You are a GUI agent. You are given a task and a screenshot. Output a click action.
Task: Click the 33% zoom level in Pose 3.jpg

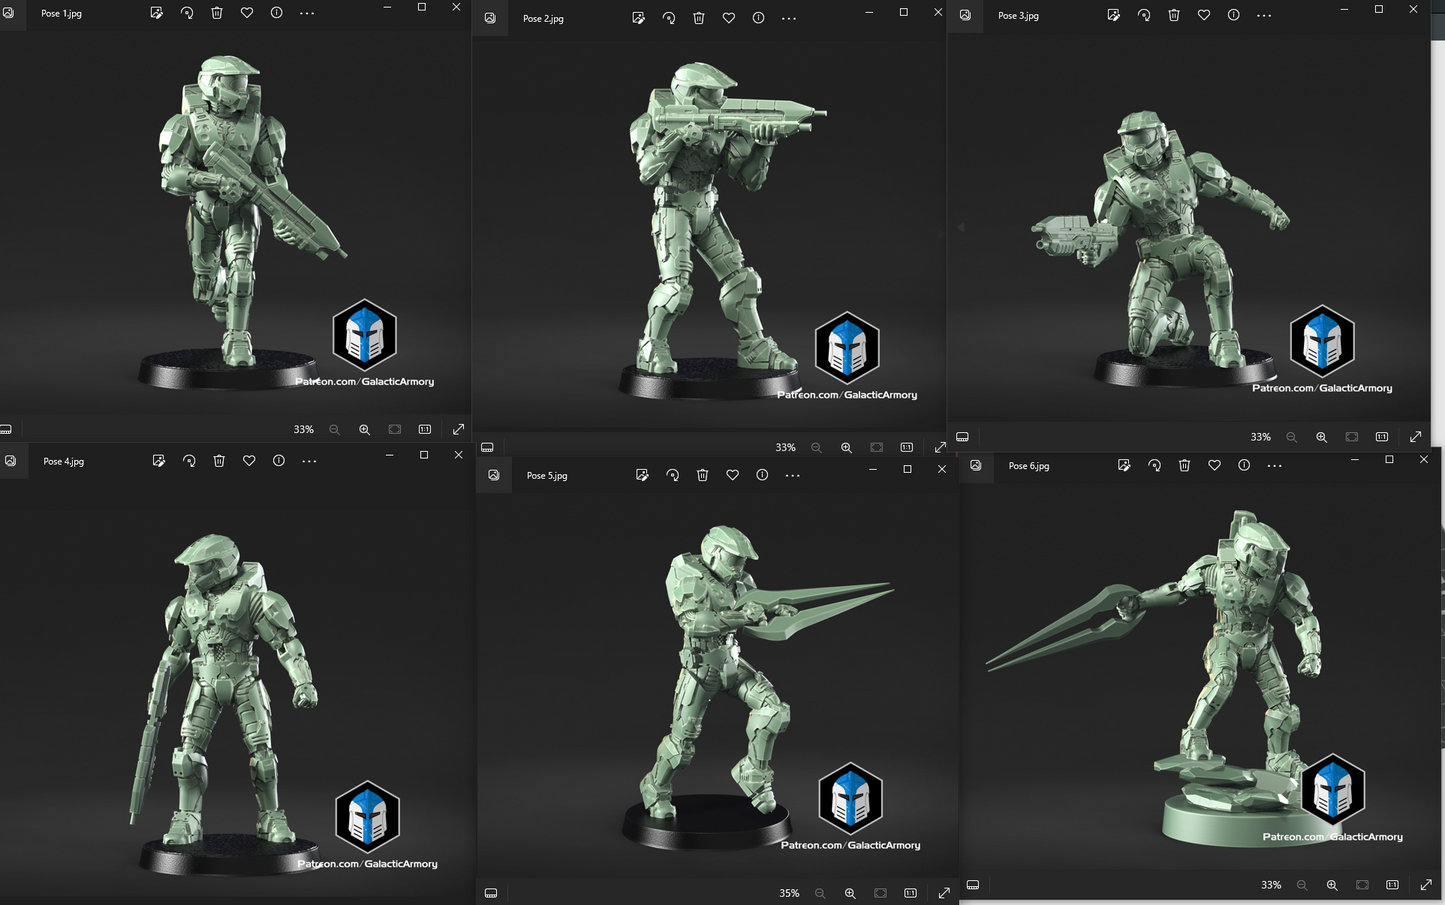pos(1260,437)
